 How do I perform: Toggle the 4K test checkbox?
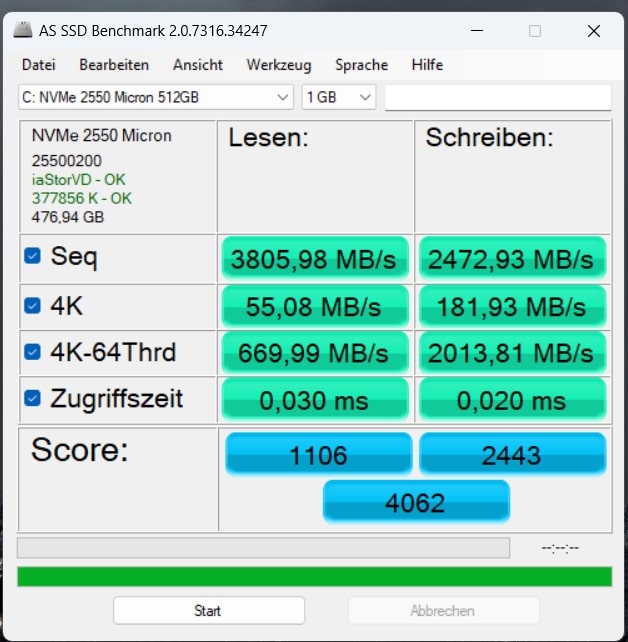click(32, 306)
